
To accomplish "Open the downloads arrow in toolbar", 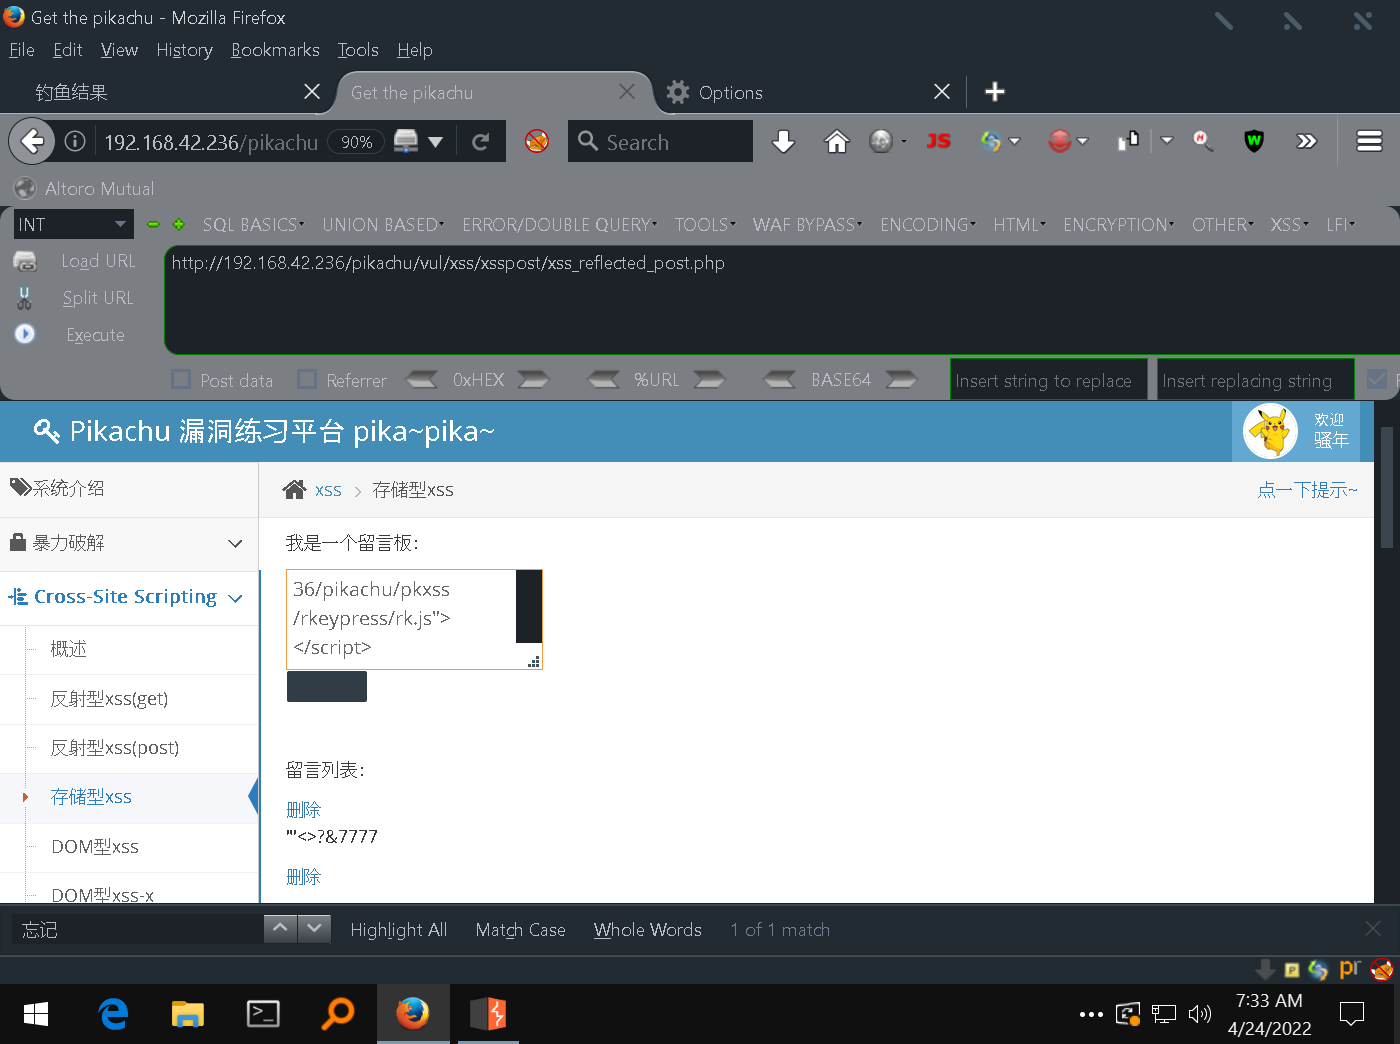I will 784,142.
